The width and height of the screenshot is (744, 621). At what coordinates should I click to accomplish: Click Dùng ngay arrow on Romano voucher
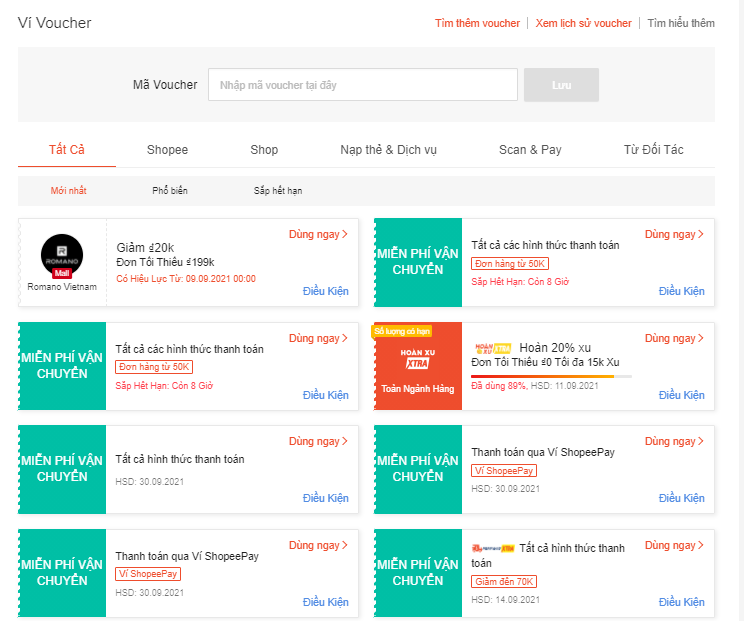(x=318, y=234)
